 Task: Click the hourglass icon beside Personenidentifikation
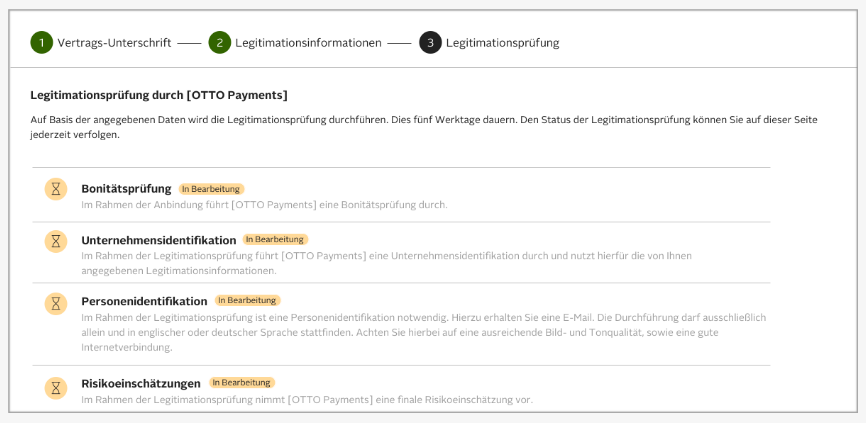[x=56, y=303]
